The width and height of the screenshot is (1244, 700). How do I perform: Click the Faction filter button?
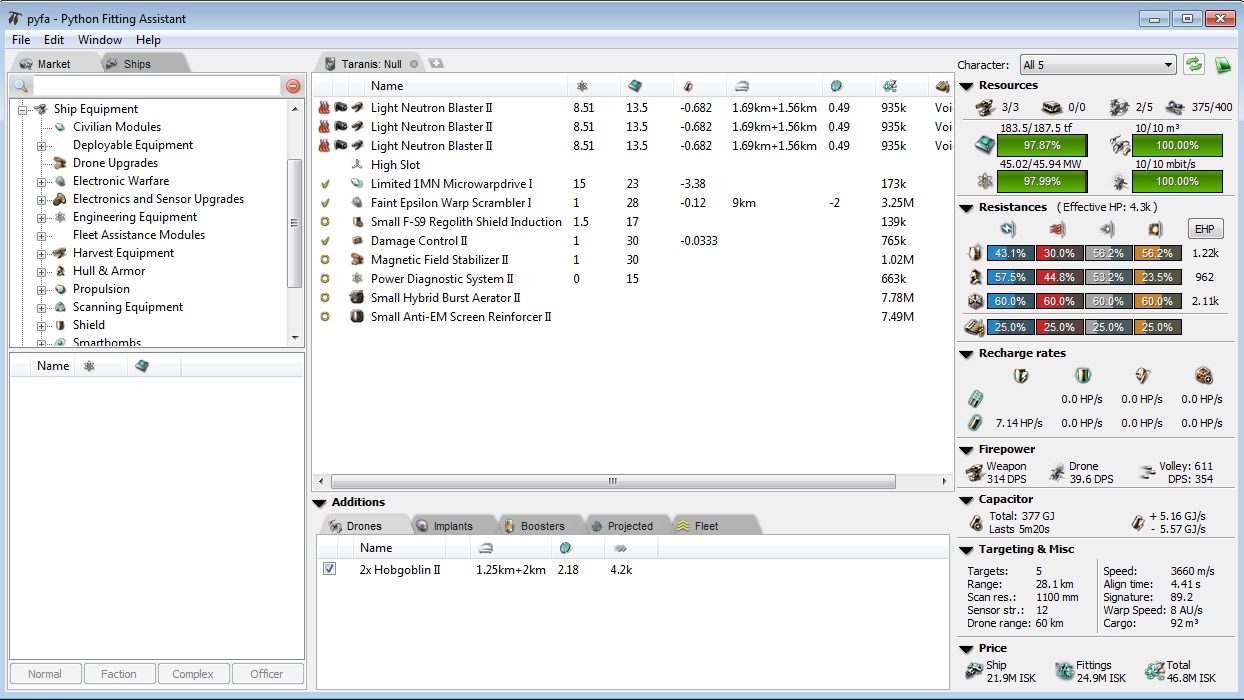point(119,674)
